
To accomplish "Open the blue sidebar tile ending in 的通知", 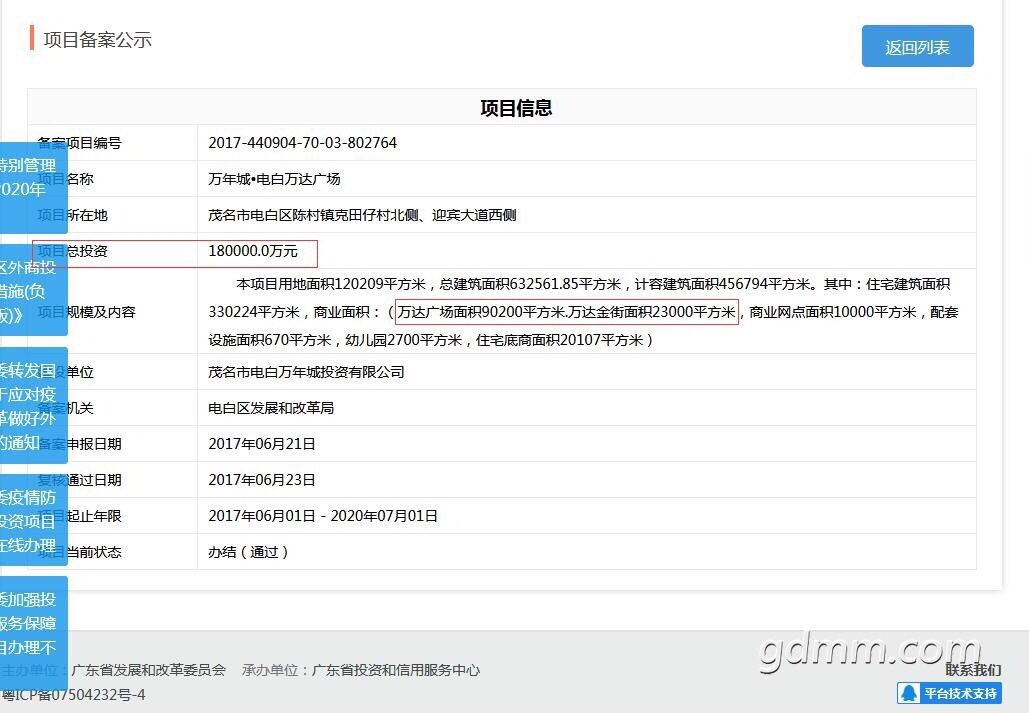I will tap(33, 405).
